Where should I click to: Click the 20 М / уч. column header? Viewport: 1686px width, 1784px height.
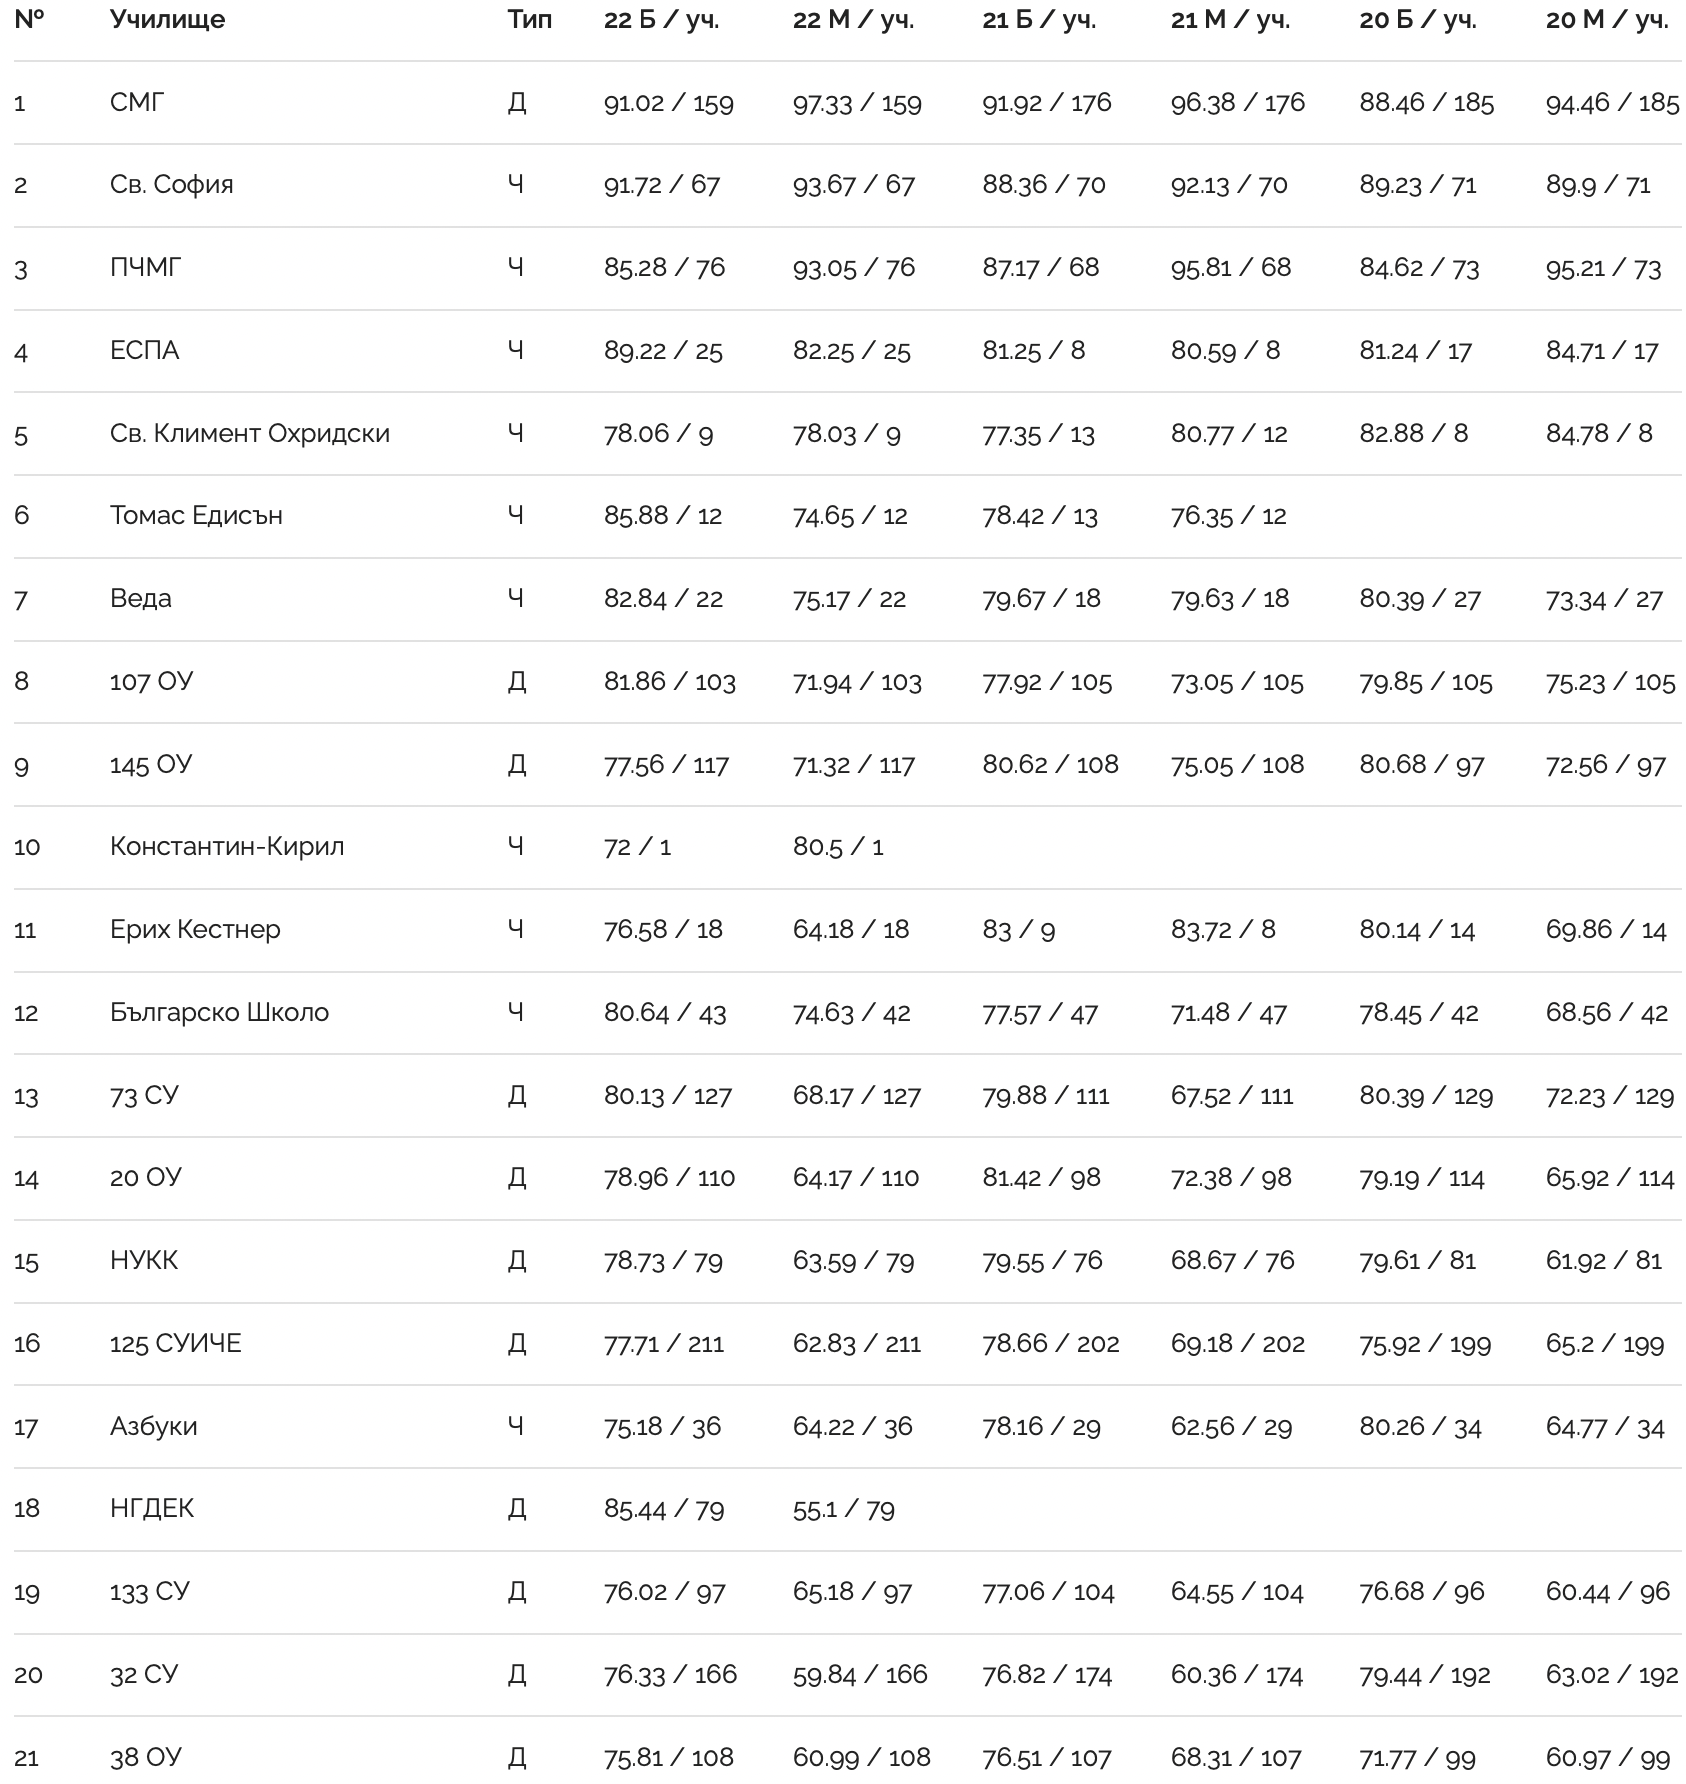[x=1606, y=19]
